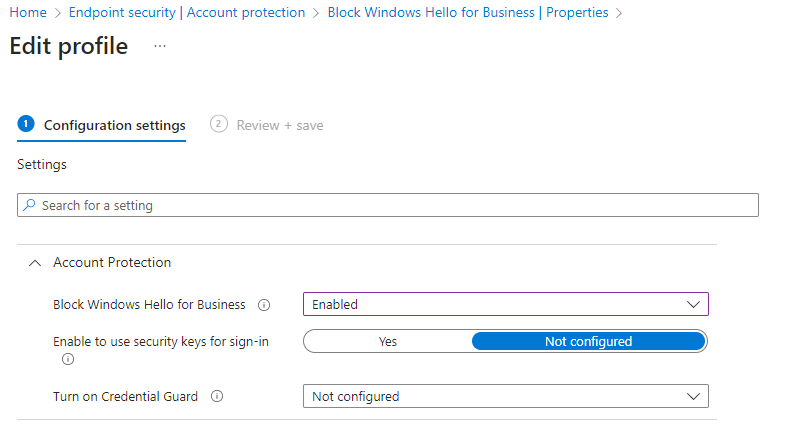Click the Turn on Credential Guard label
The height and width of the screenshot is (425, 803).
[x=125, y=397]
